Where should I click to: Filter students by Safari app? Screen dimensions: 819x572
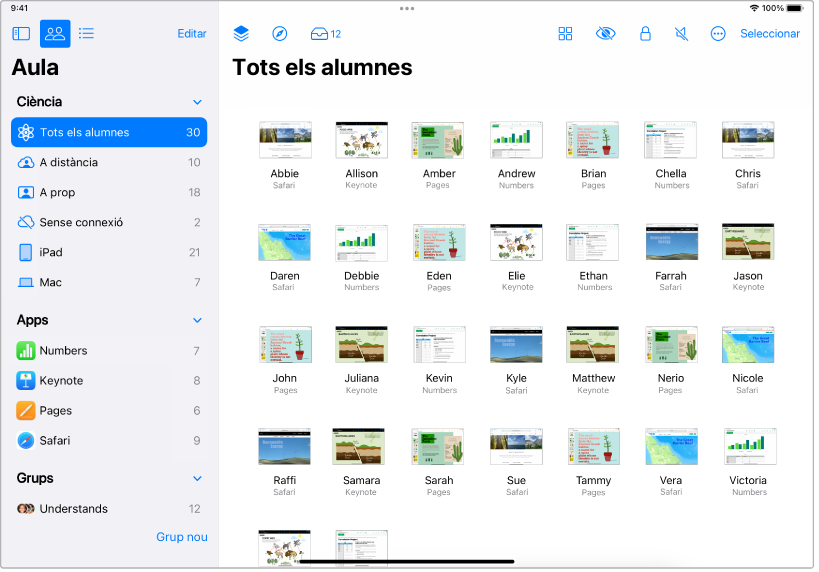tap(109, 441)
